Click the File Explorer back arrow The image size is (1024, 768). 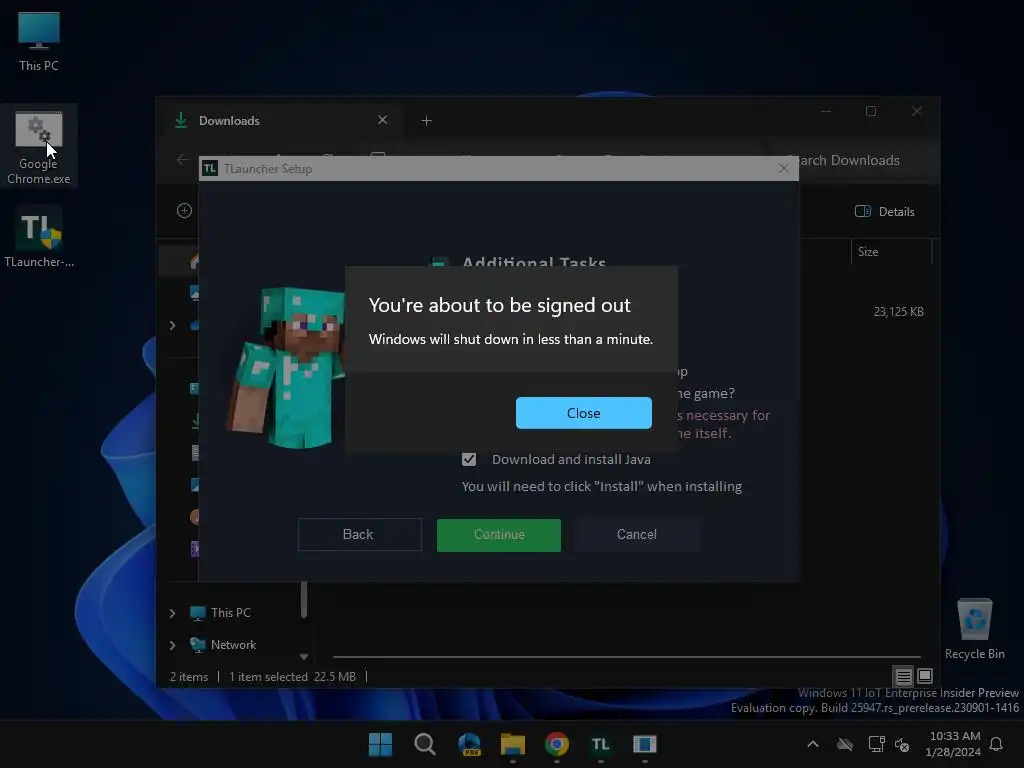click(x=182, y=159)
